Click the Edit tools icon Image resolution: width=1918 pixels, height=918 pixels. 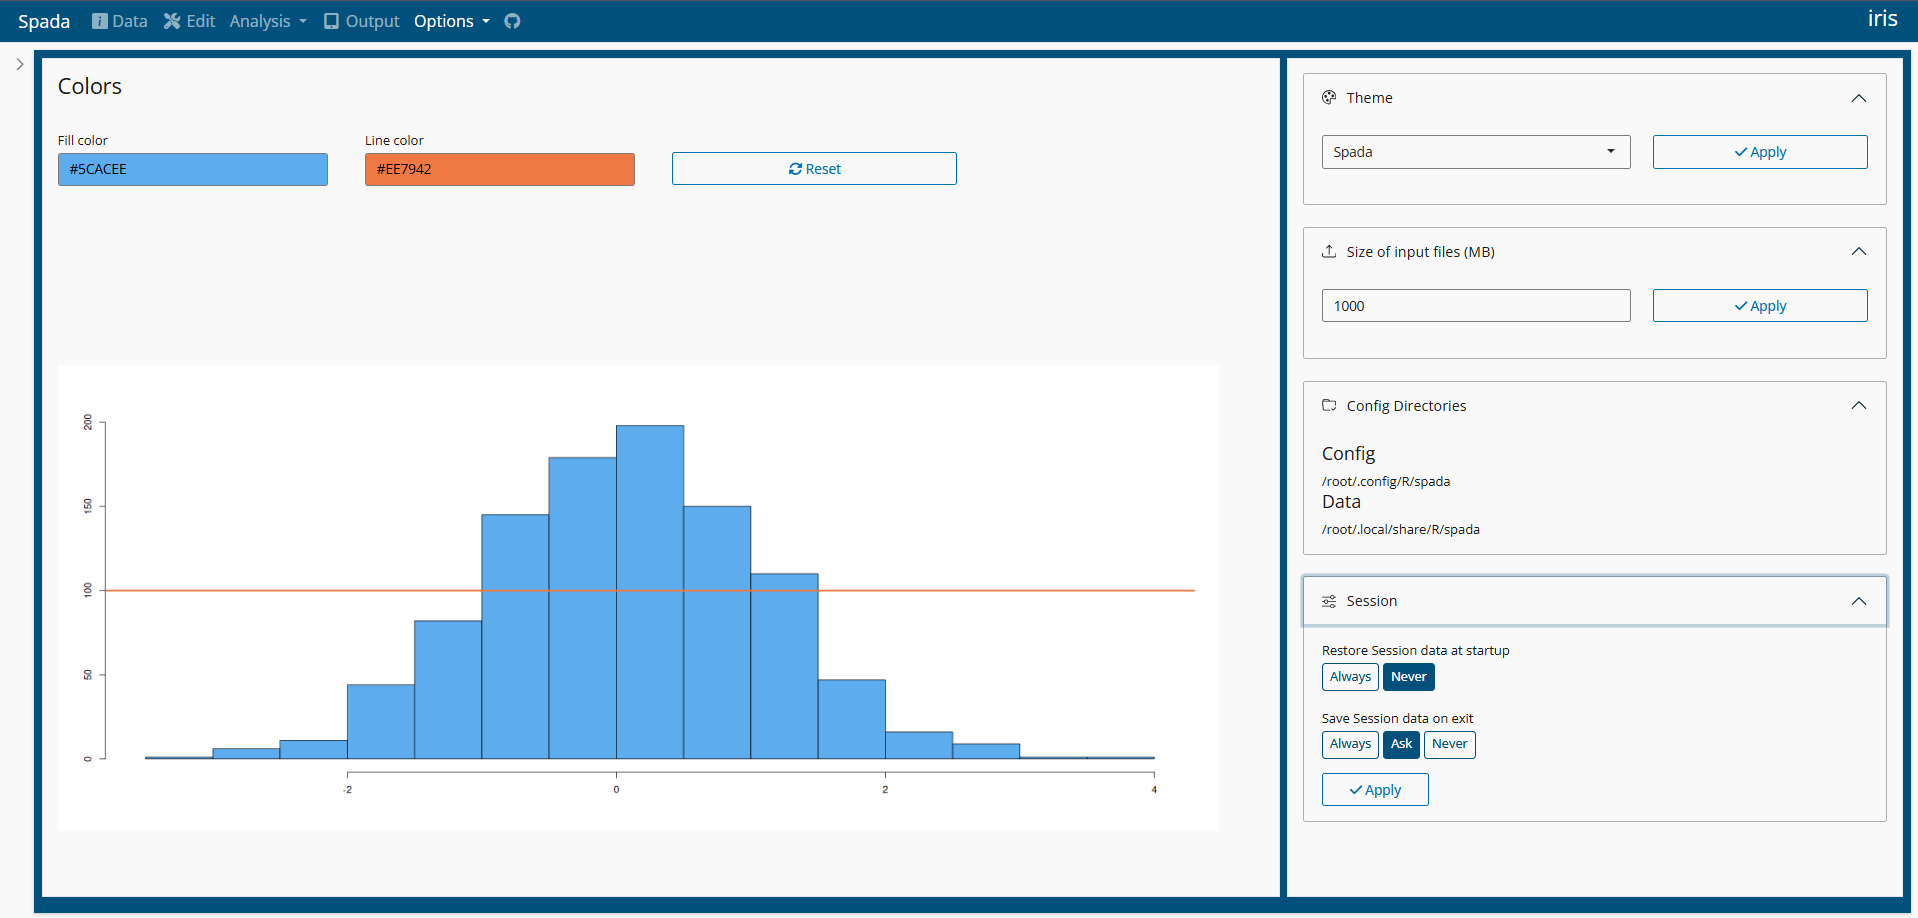(172, 21)
